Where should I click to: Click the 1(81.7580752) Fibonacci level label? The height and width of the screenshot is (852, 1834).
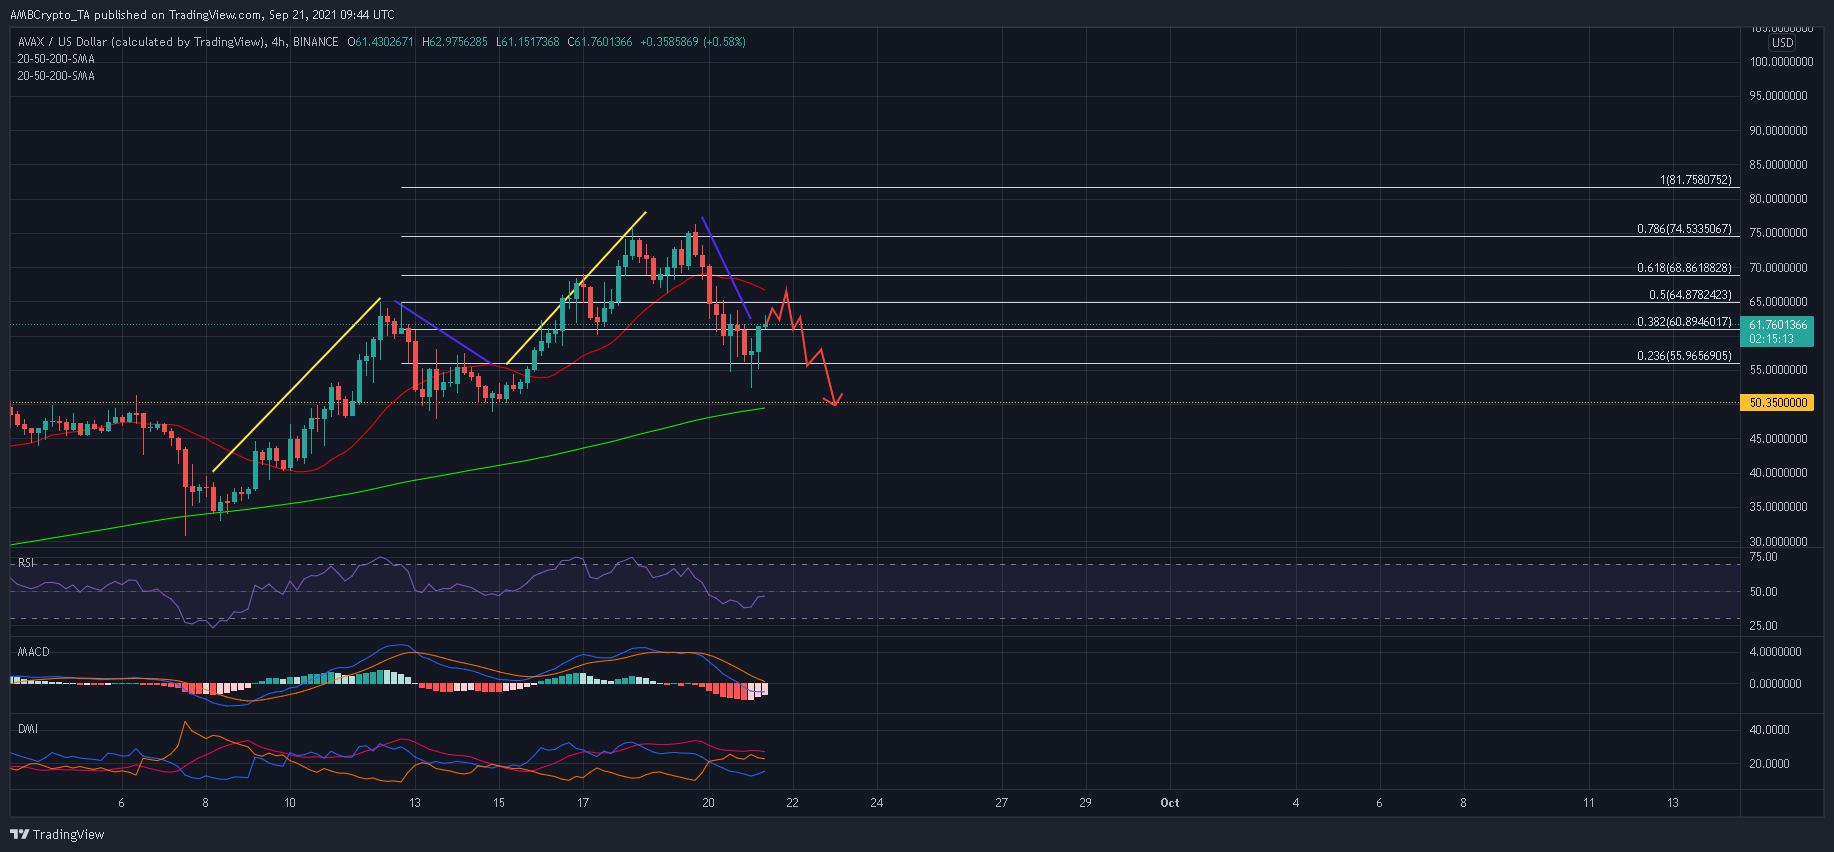coord(1695,180)
